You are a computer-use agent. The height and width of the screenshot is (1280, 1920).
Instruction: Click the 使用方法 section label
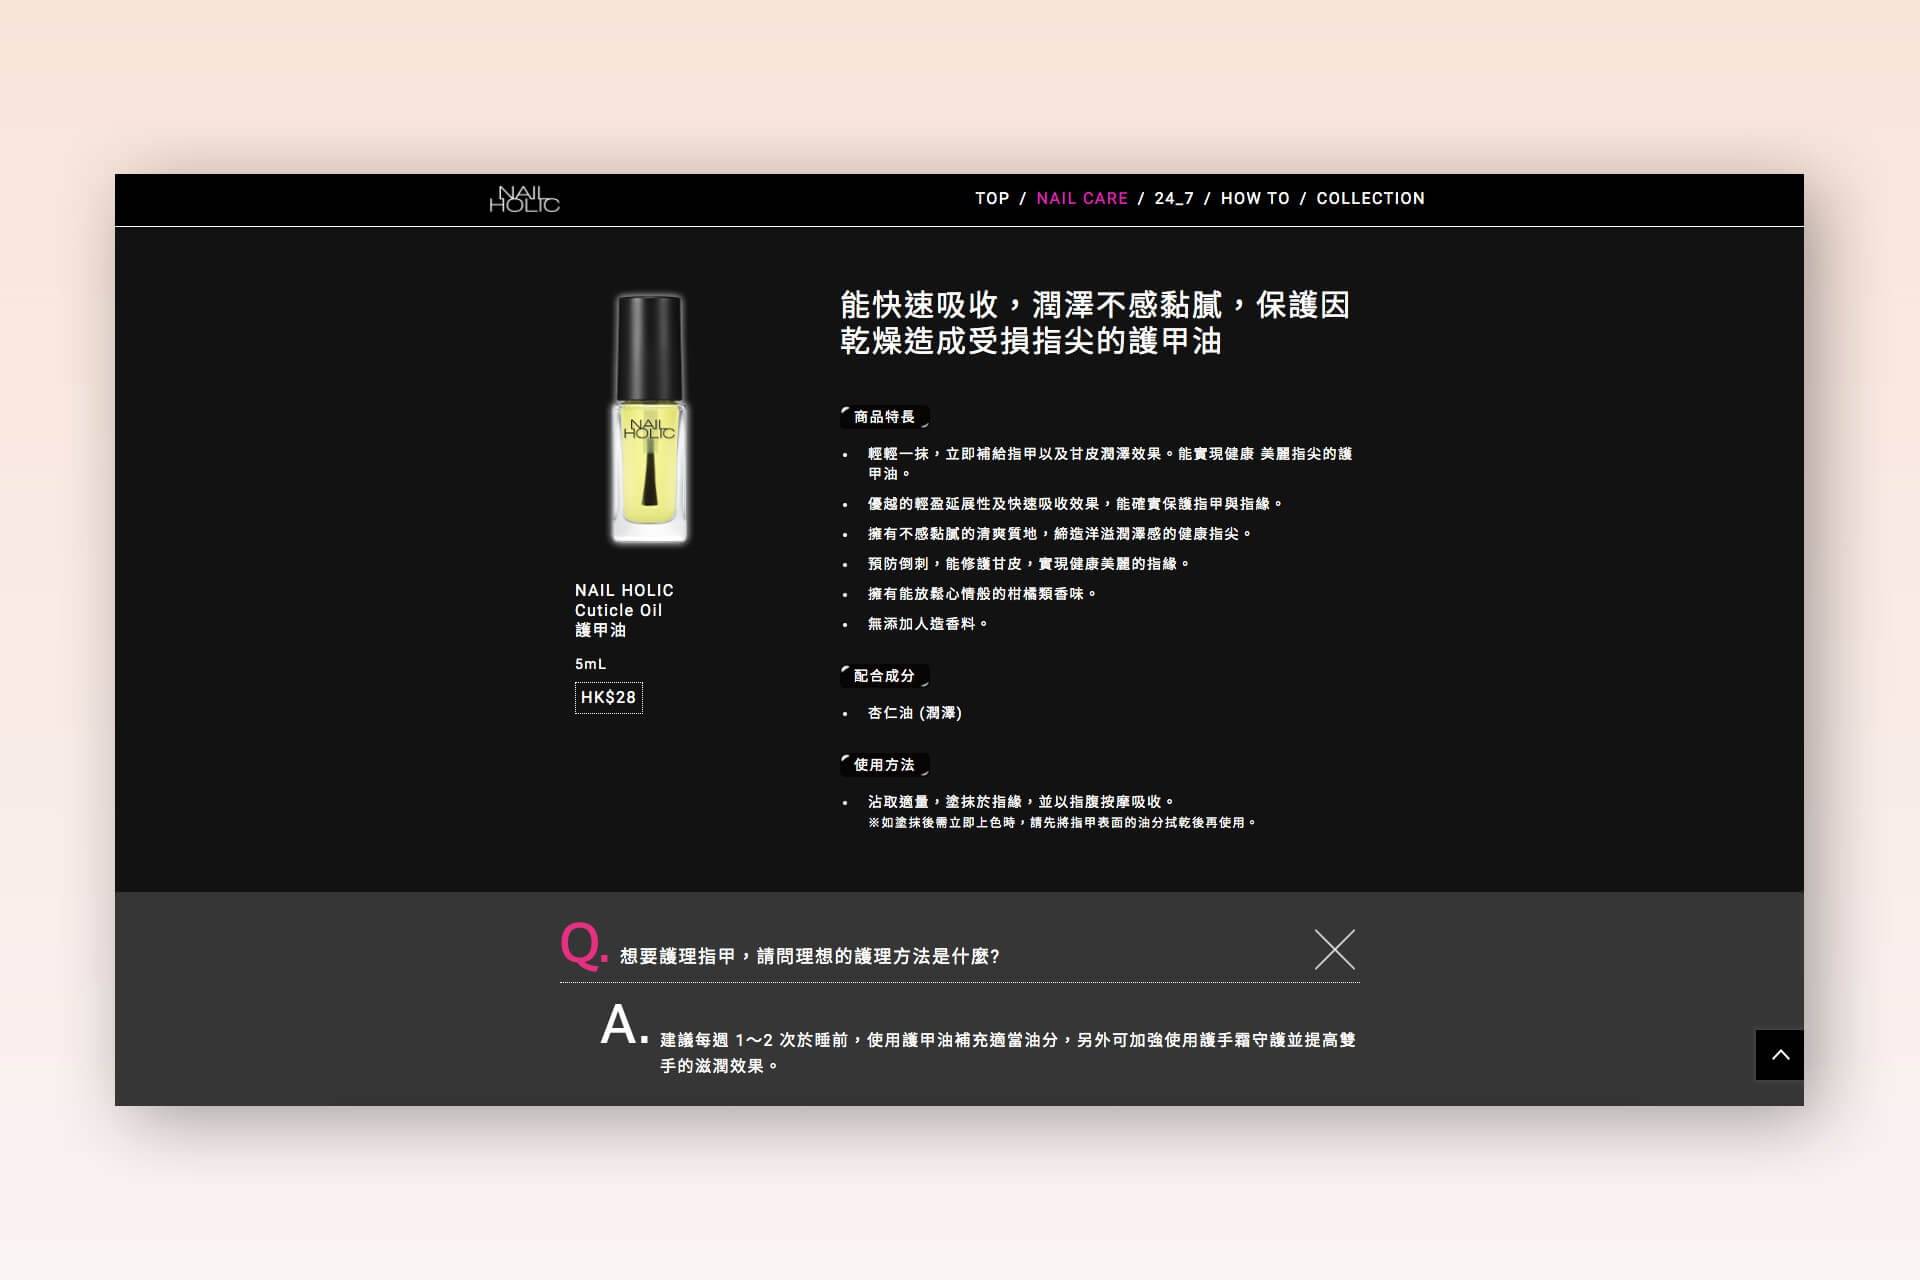click(x=884, y=765)
